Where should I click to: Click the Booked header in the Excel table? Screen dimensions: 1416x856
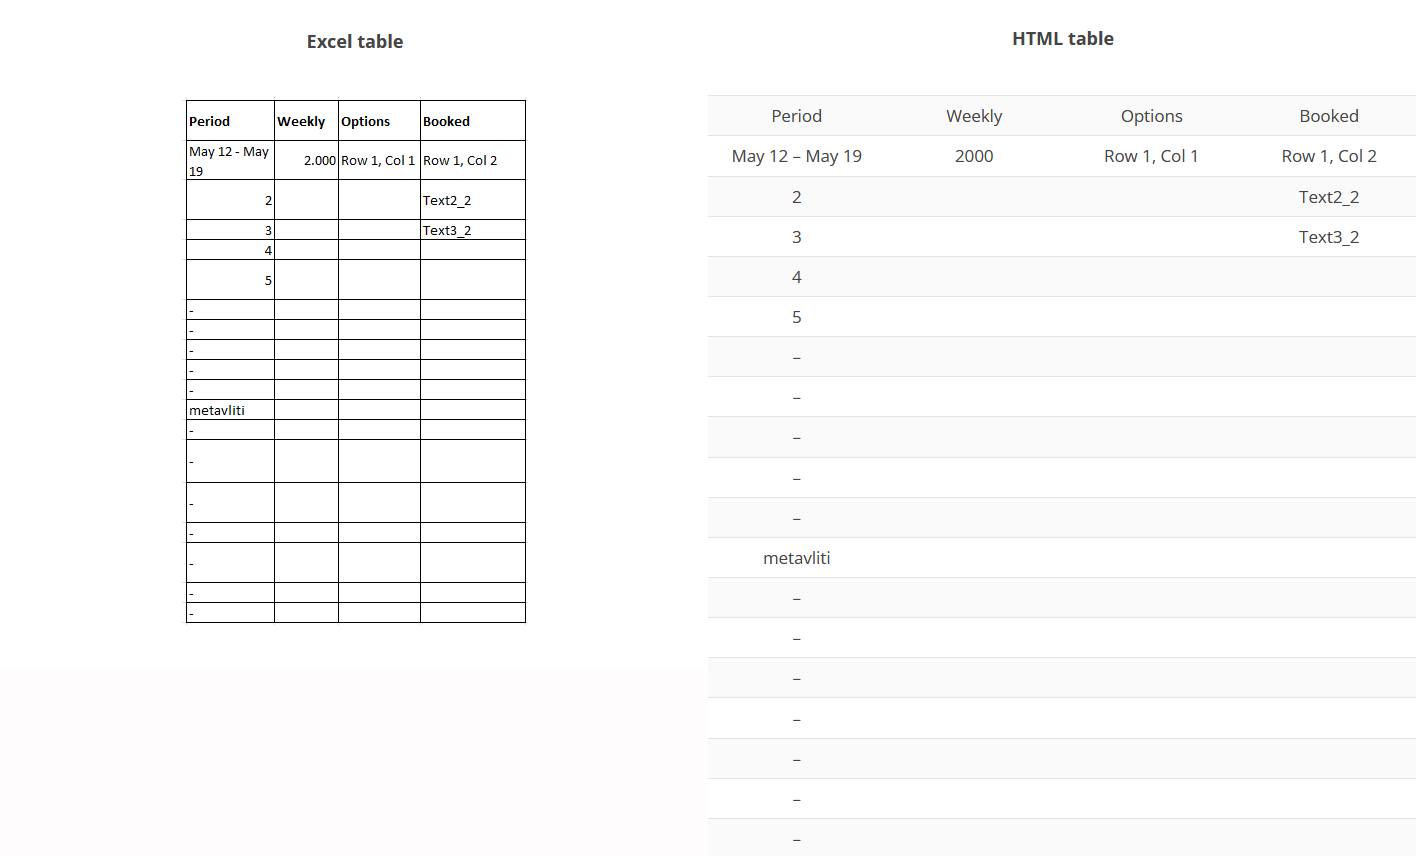pos(472,121)
